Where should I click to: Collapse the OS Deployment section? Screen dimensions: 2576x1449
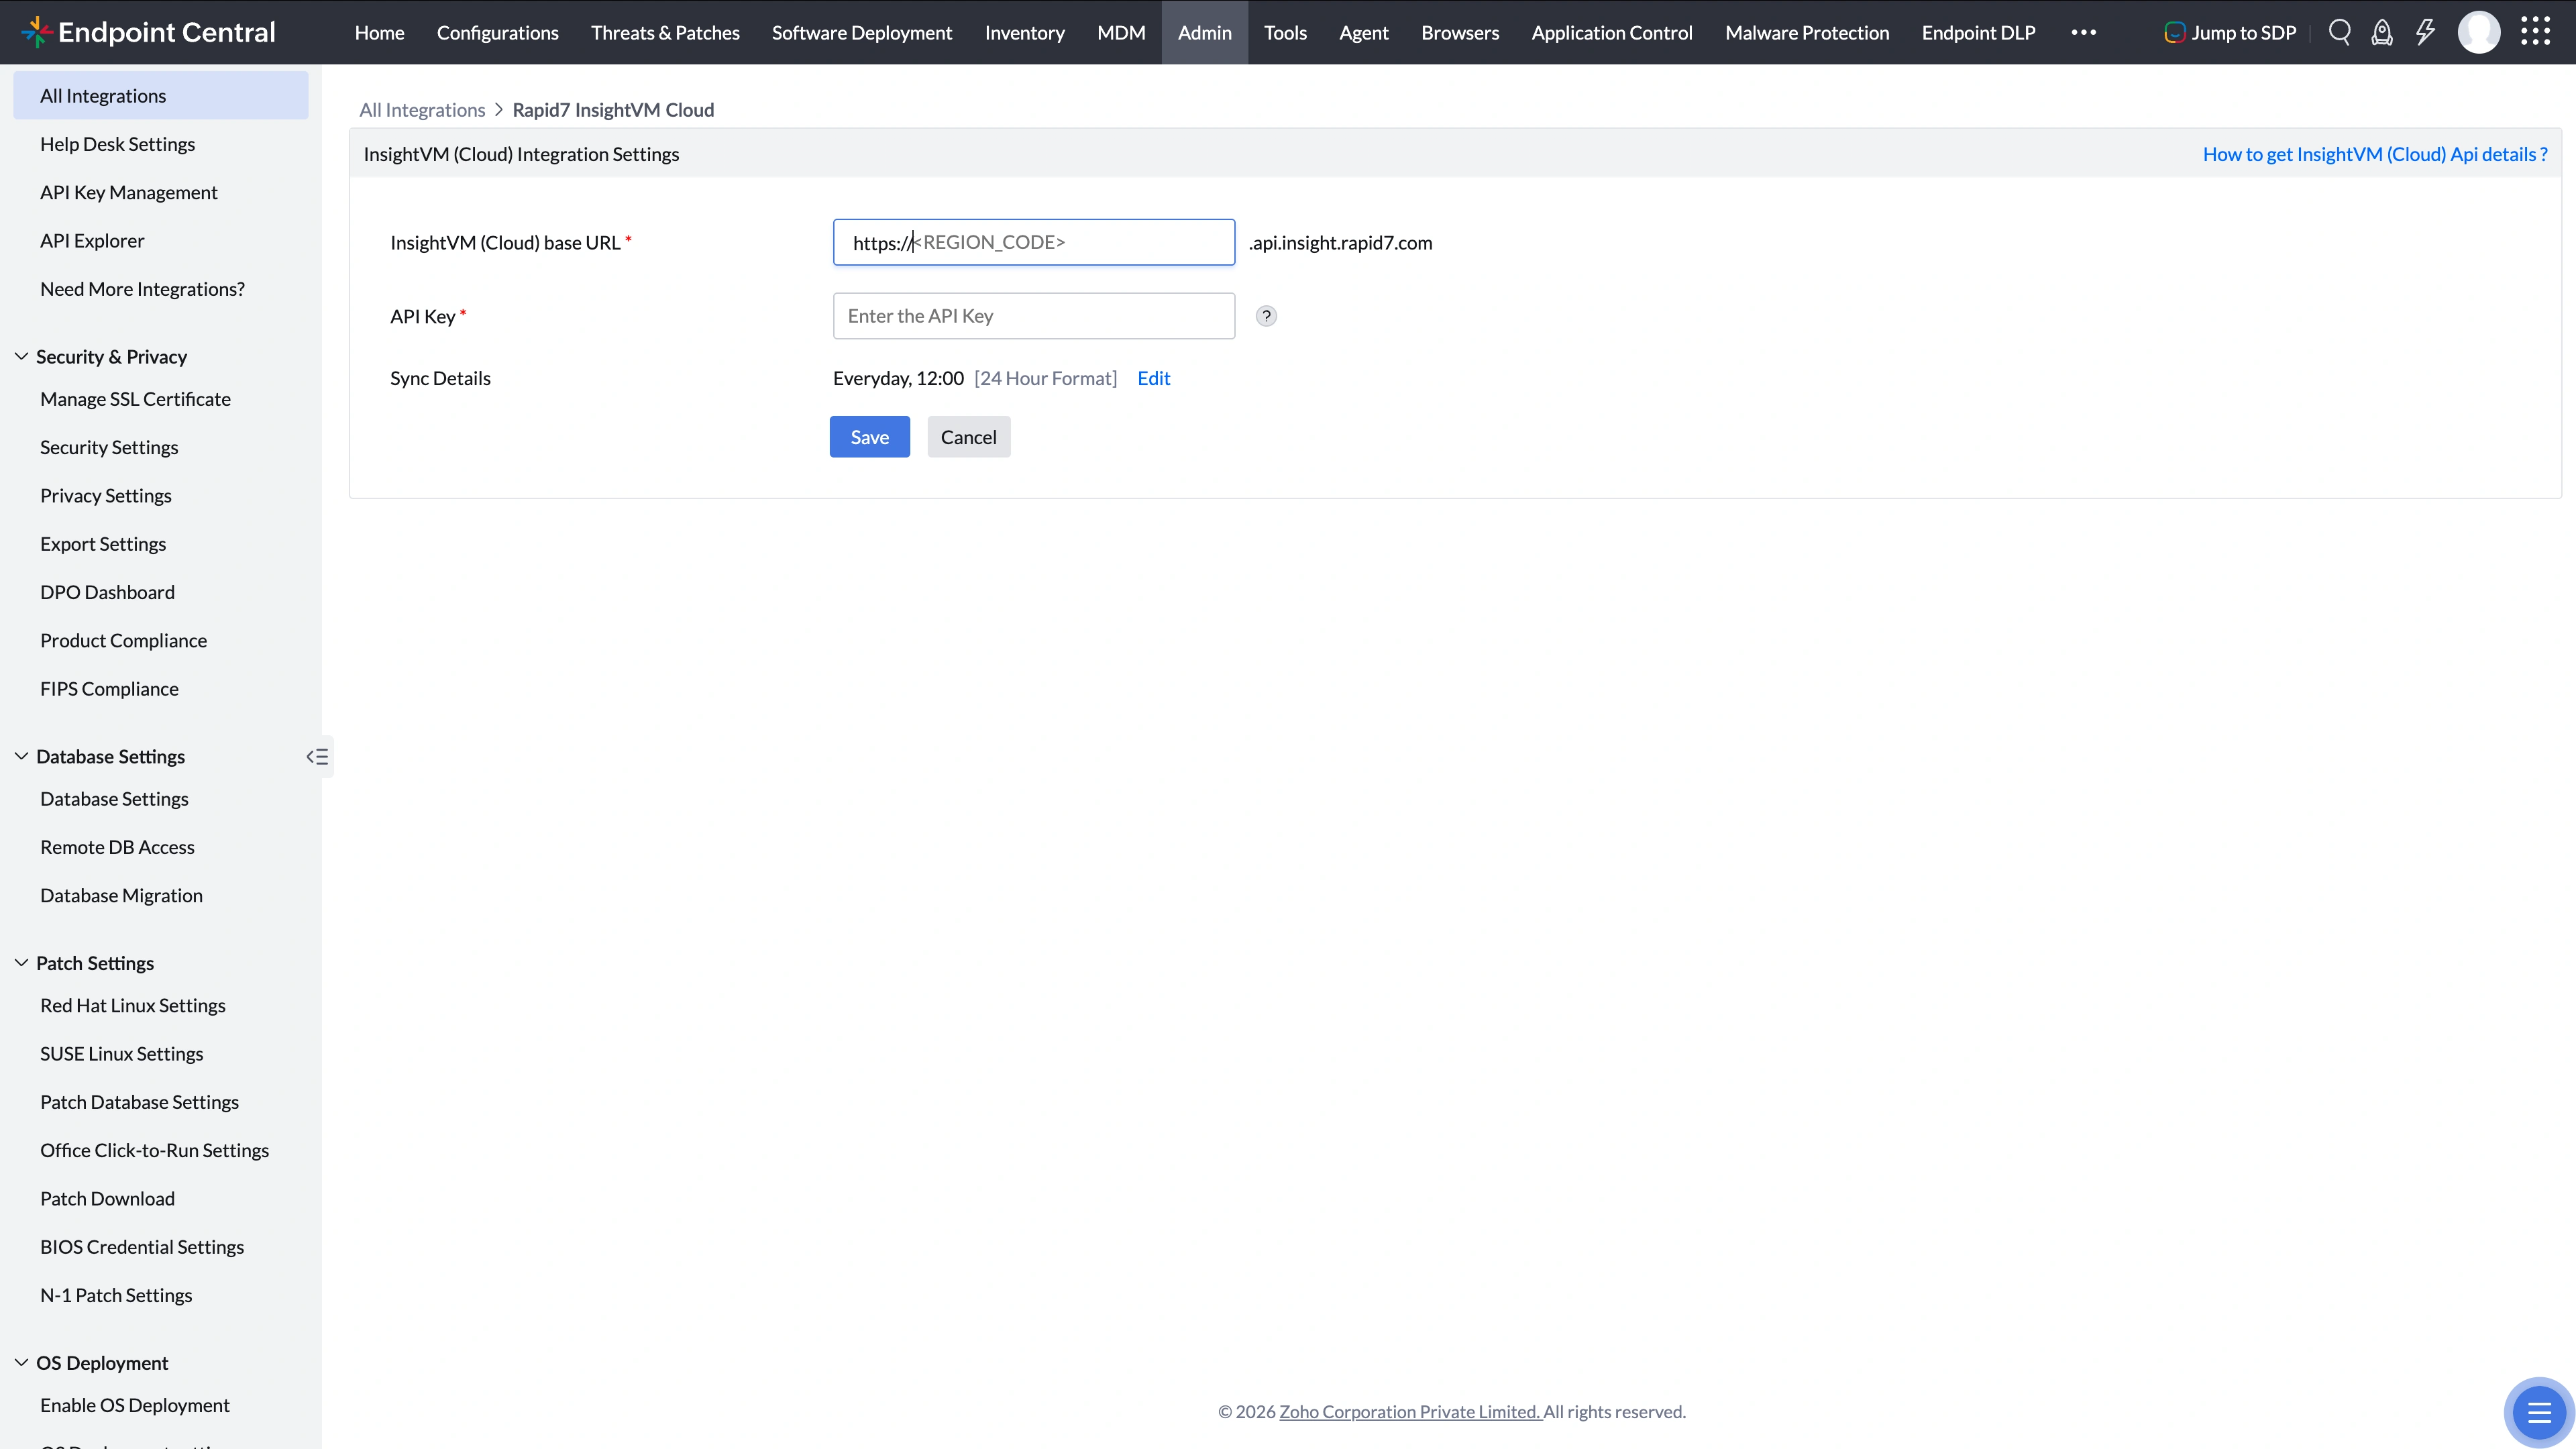tap(21, 1363)
